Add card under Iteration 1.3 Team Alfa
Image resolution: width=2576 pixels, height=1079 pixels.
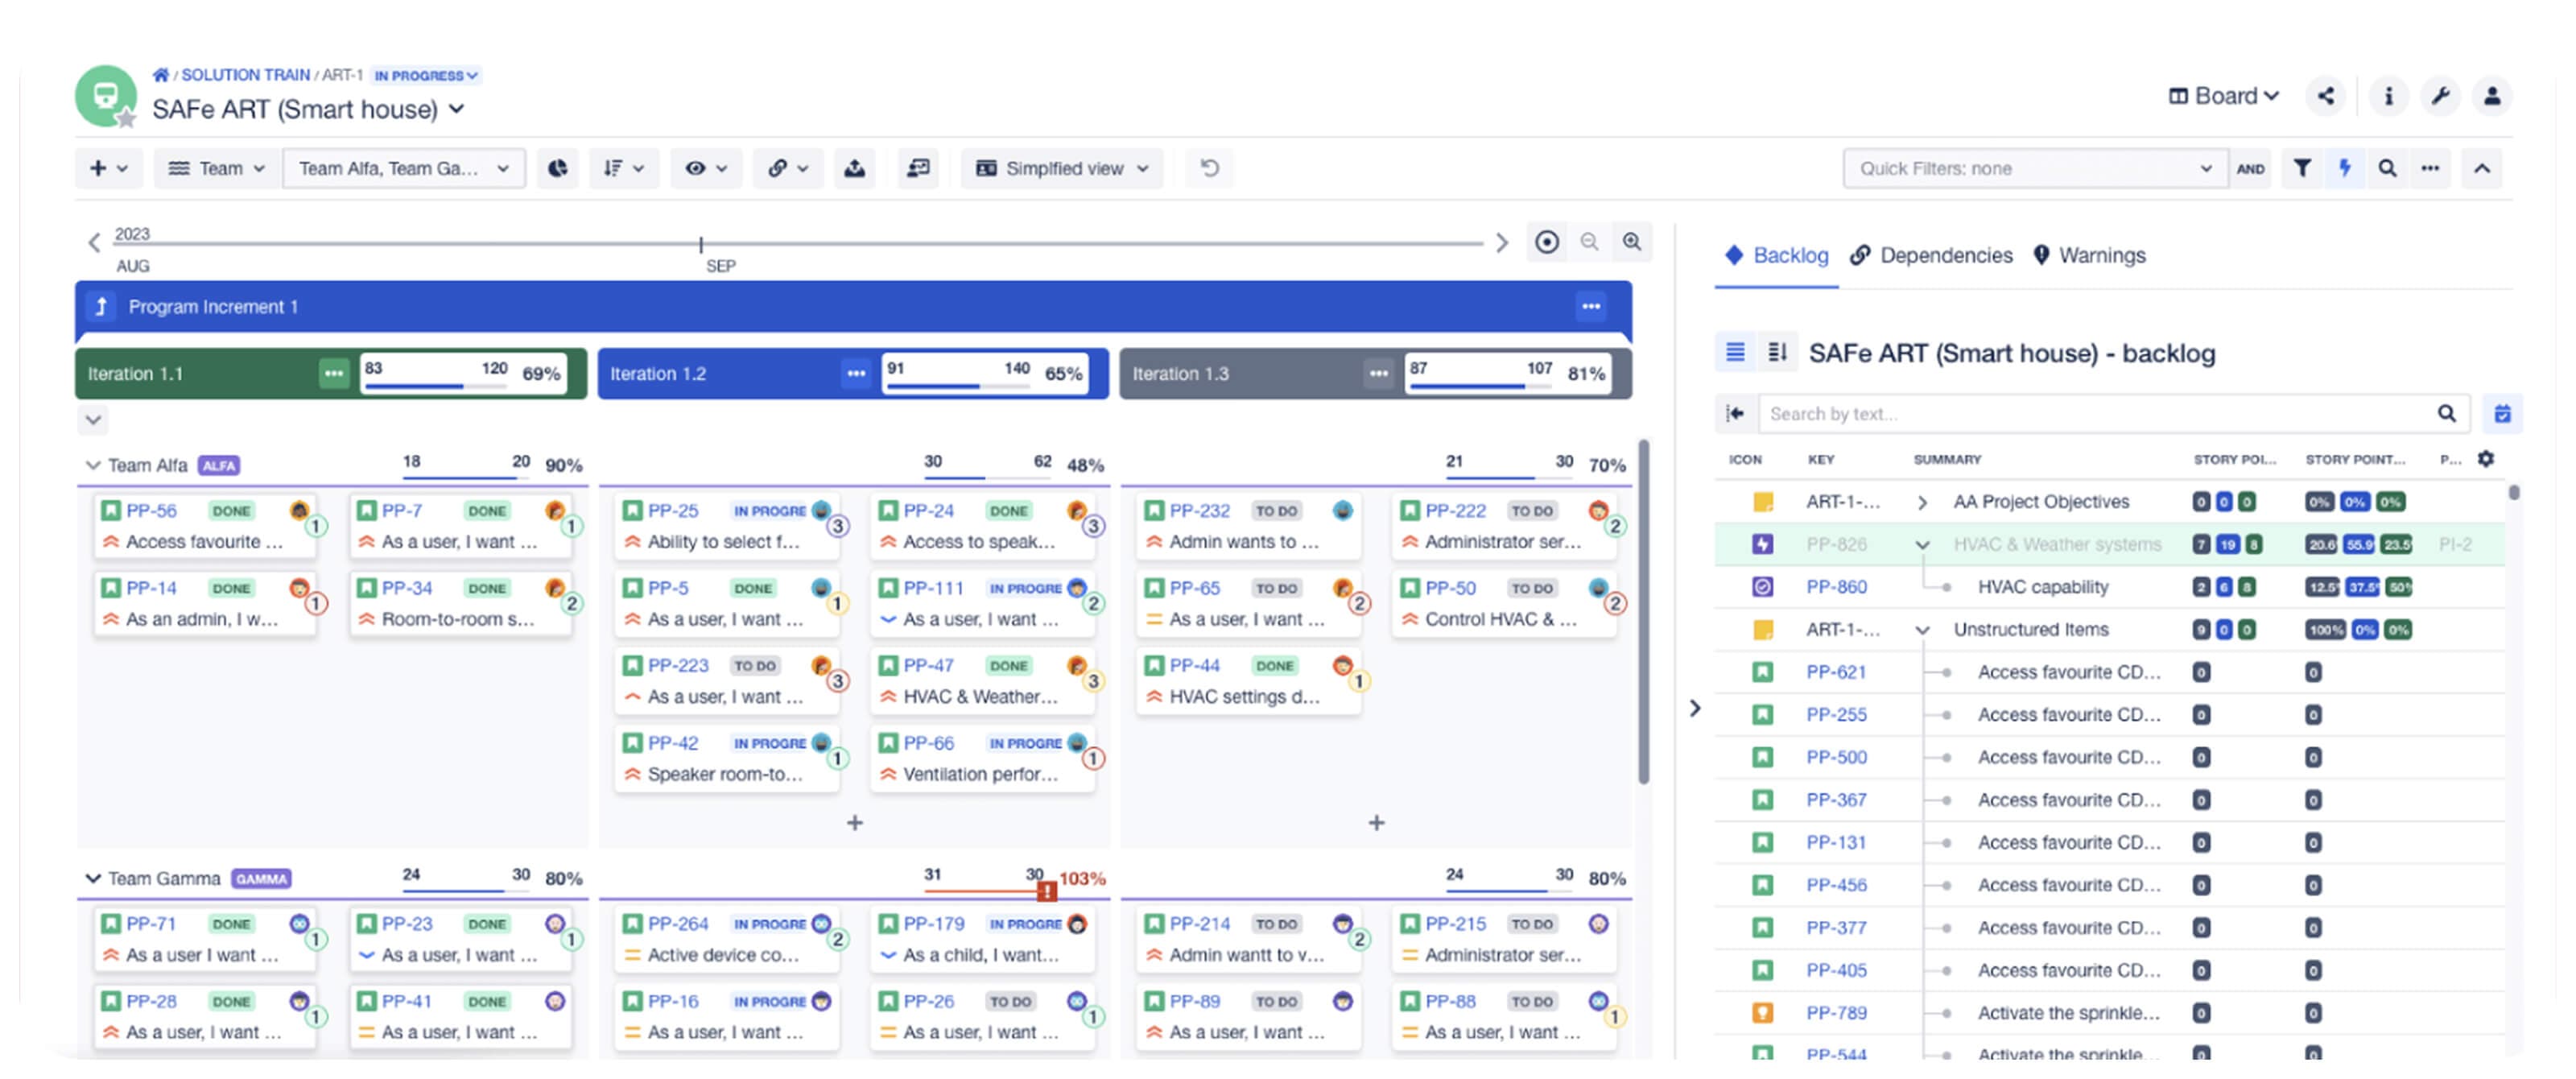[x=1377, y=822]
